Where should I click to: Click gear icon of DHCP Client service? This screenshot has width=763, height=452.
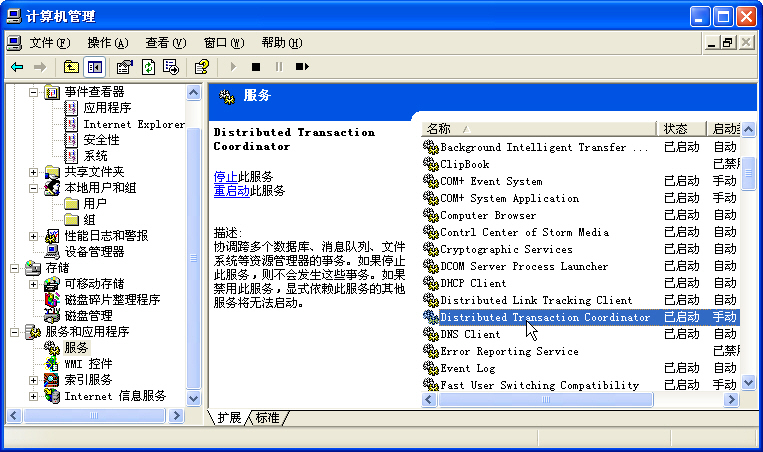tap(431, 283)
